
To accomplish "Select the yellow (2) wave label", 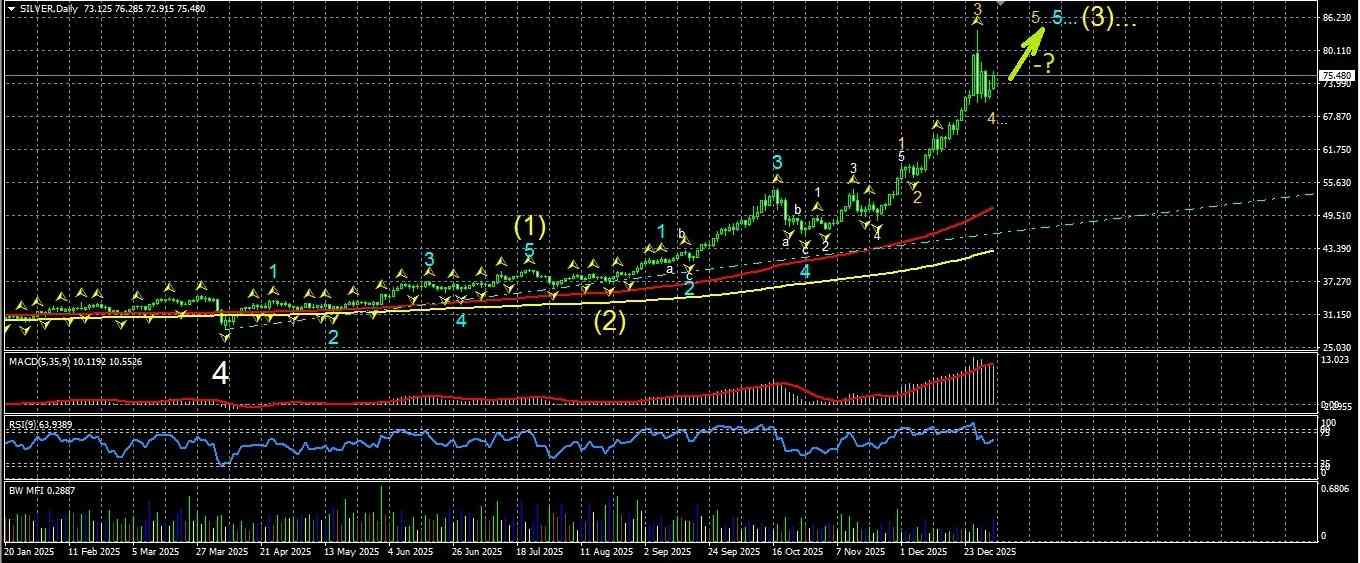I will click(610, 322).
